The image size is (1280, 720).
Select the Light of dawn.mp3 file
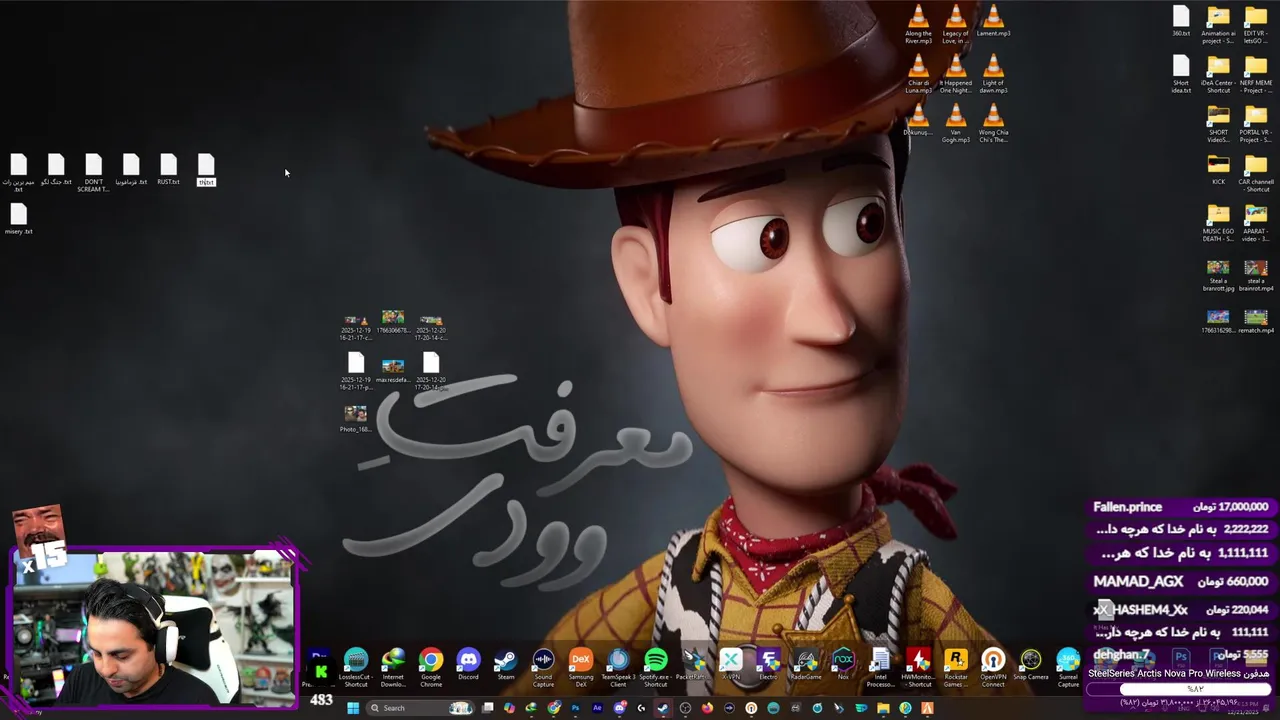click(x=993, y=74)
